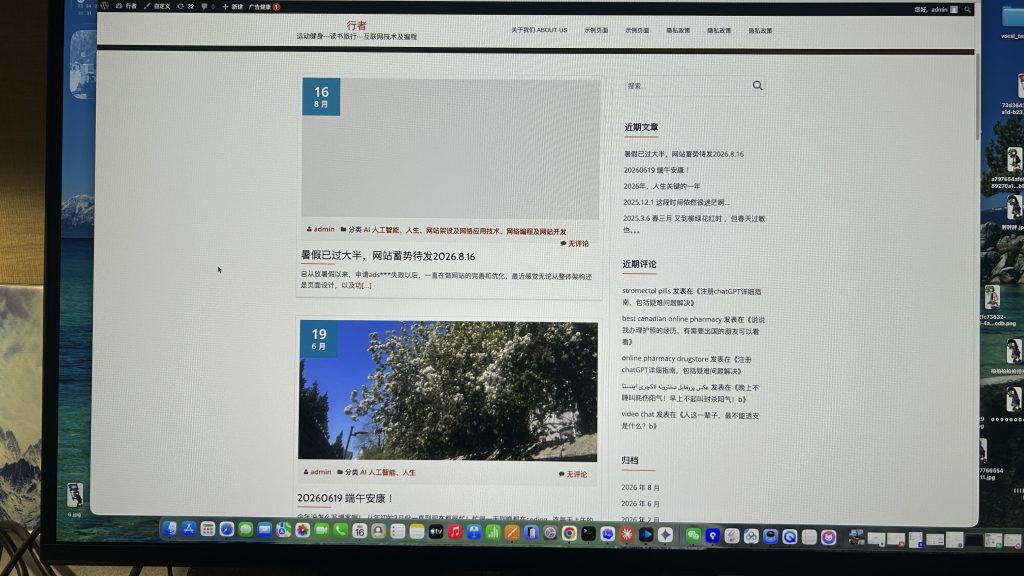This screenshot has width=1024, height=576.
Task: Open Finder from the Dock
Action: coord(170,529)
